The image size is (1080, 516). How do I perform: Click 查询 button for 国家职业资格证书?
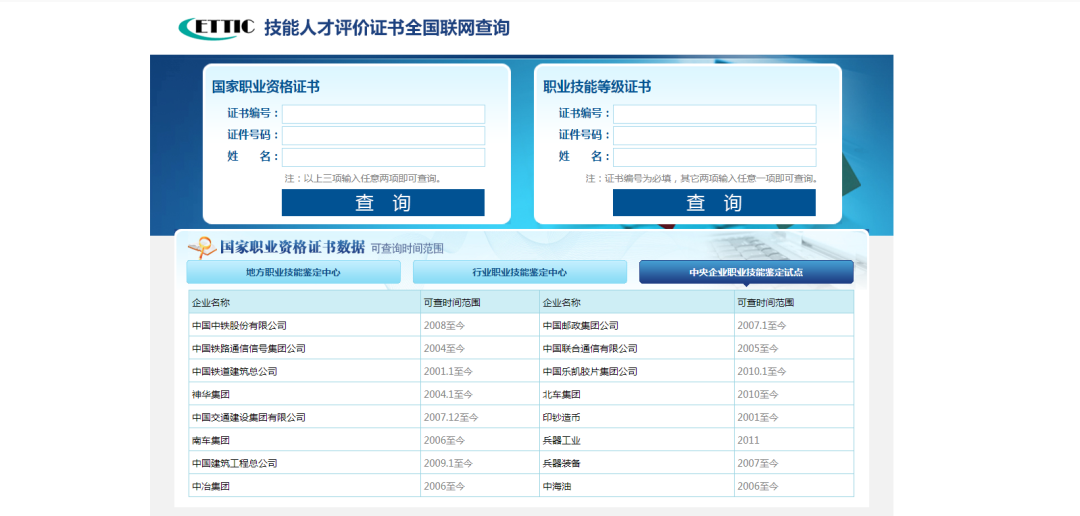coord(383,203)
